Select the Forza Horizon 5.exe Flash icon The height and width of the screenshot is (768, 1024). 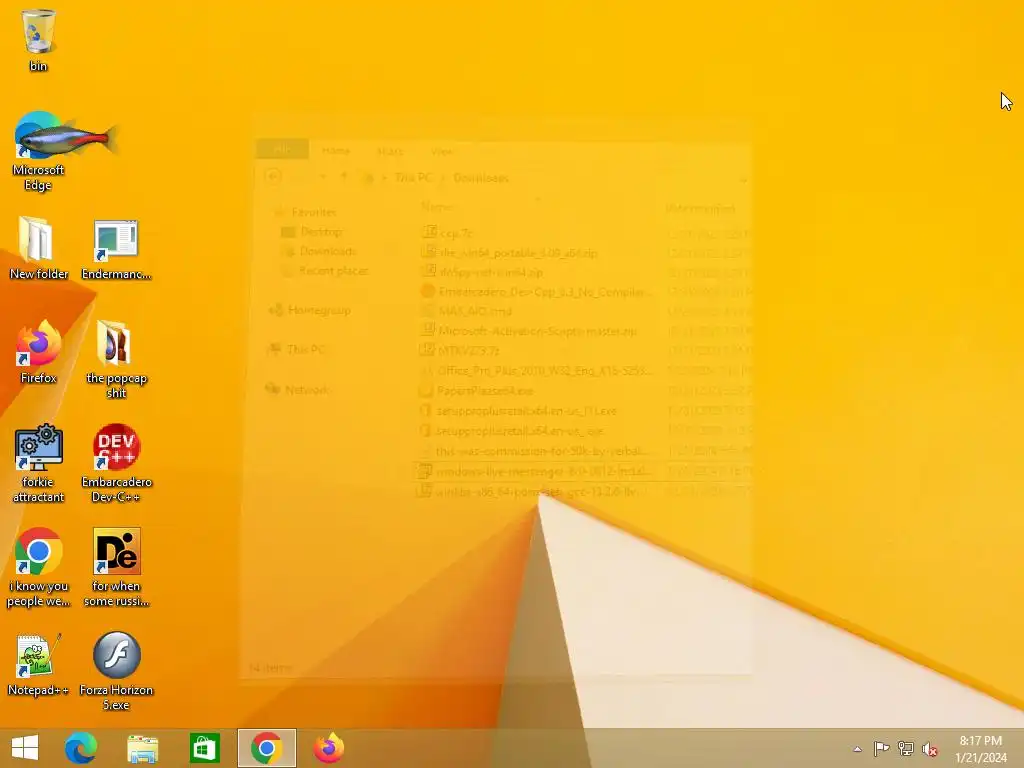116,670
